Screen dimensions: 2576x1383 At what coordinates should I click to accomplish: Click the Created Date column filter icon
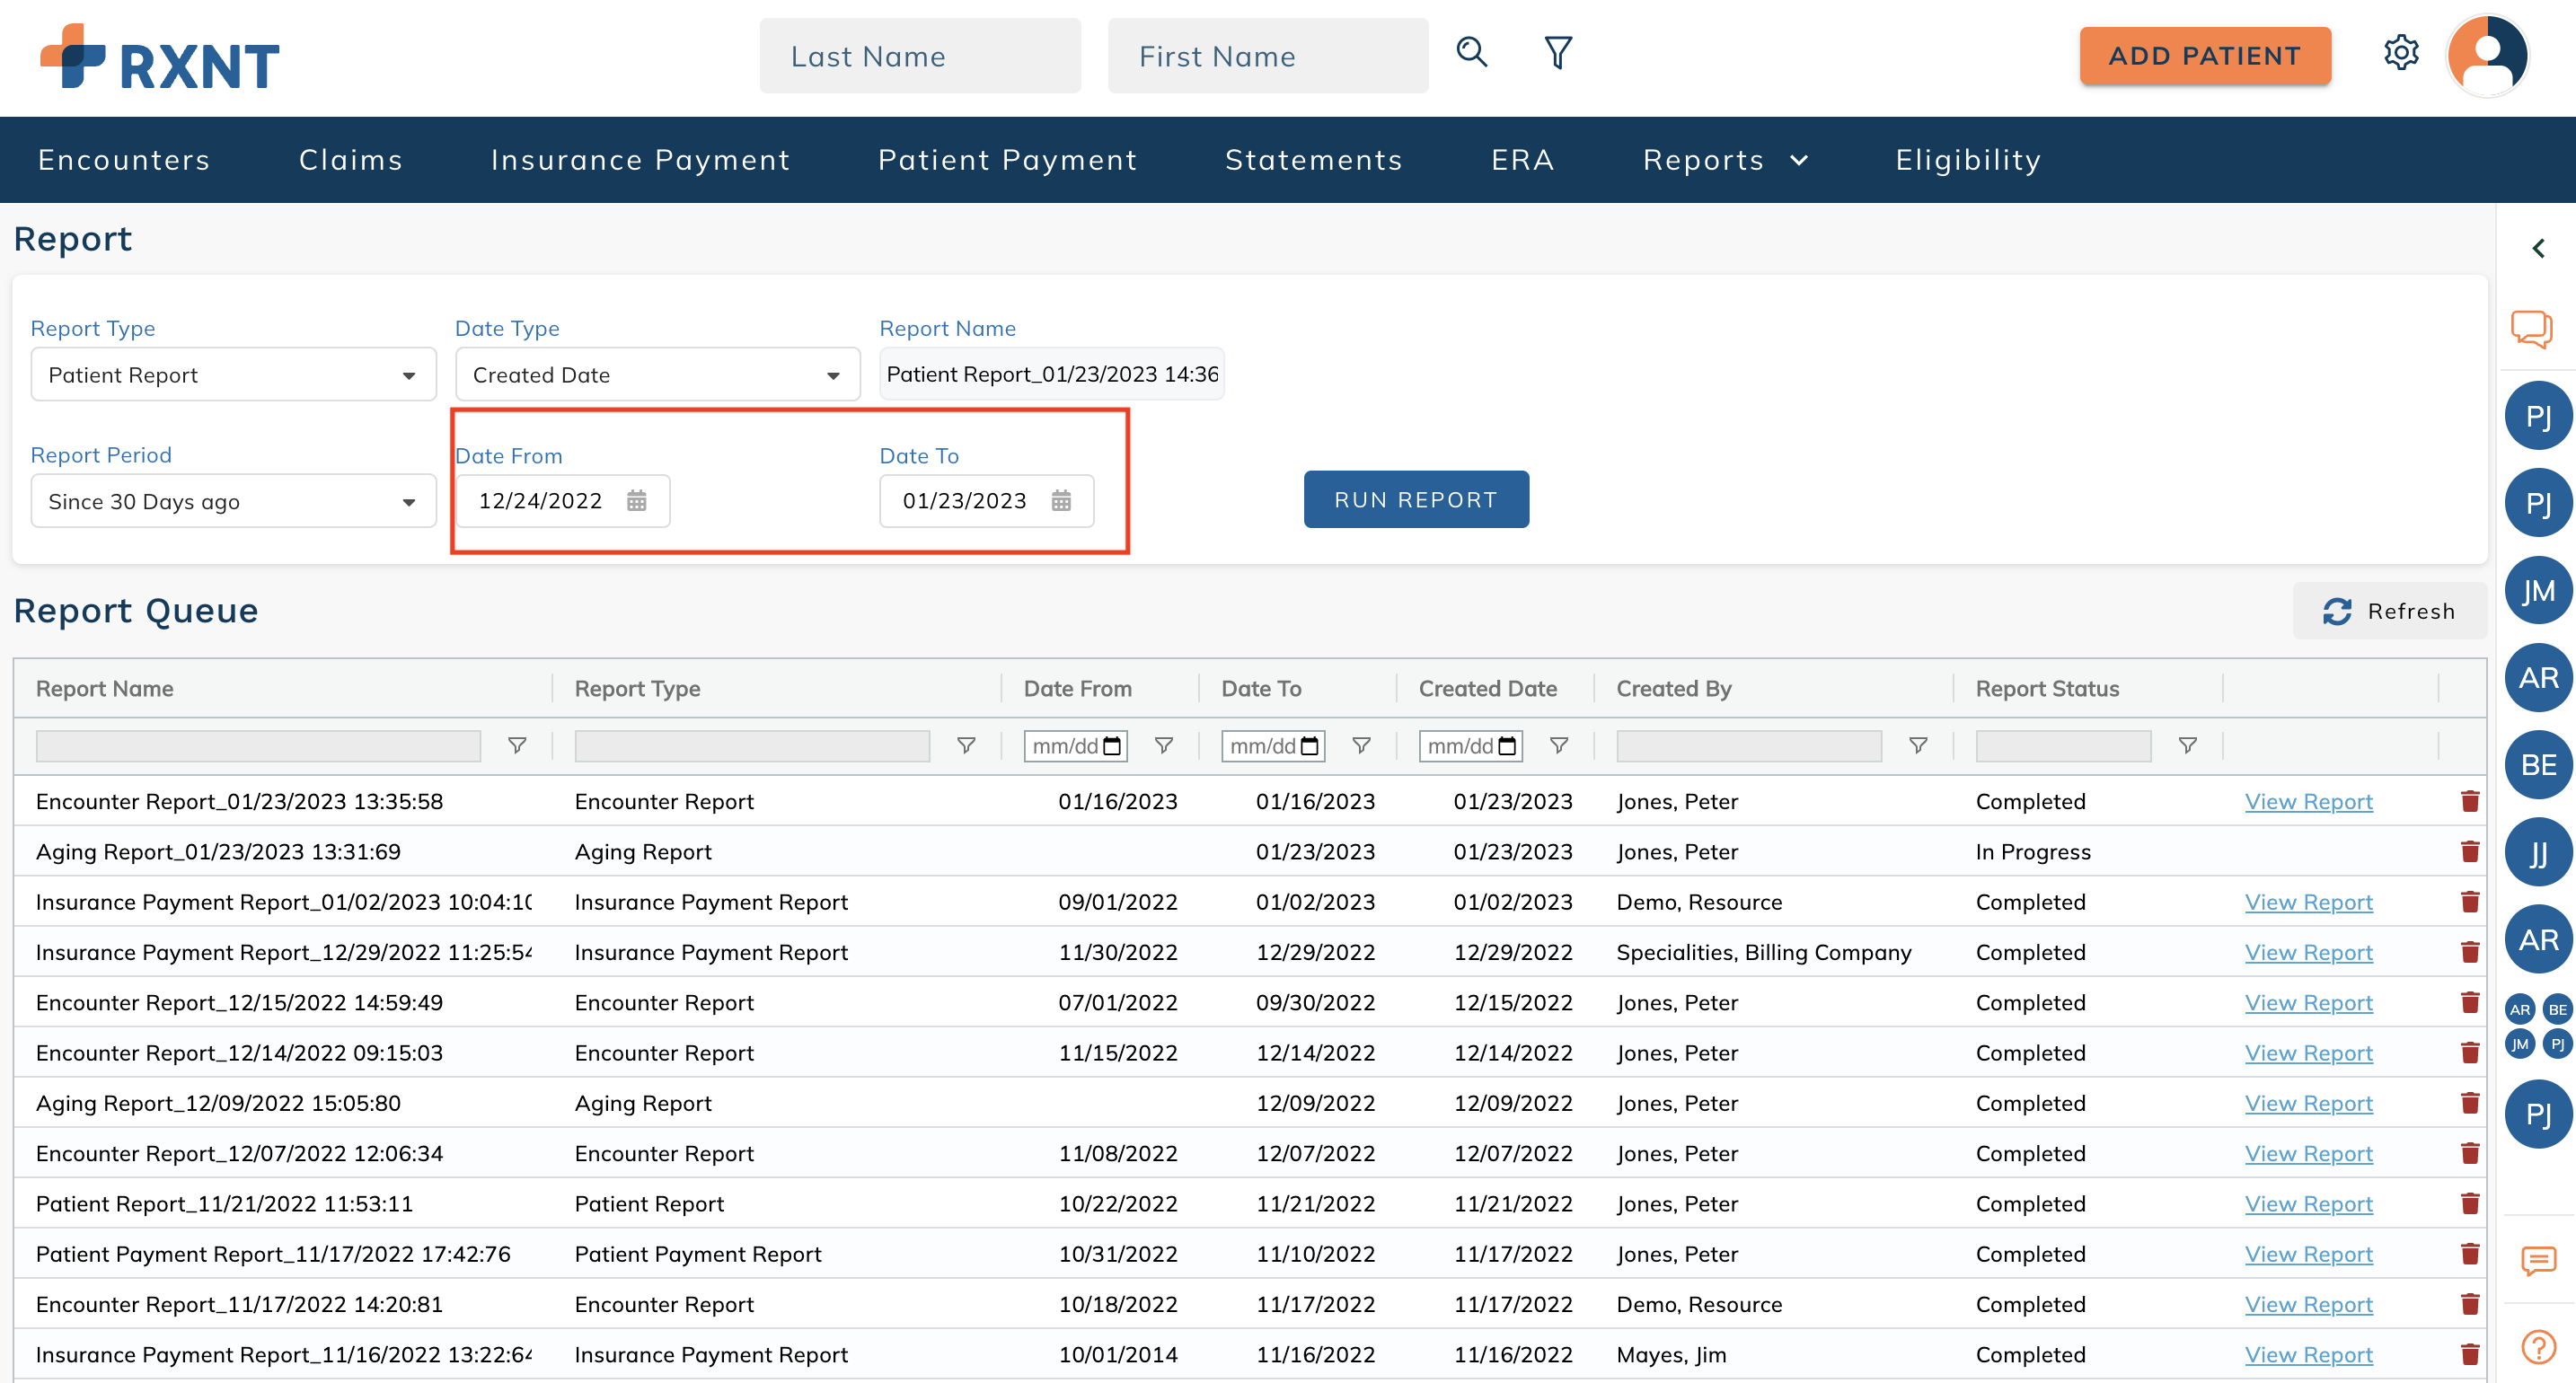1559,746
